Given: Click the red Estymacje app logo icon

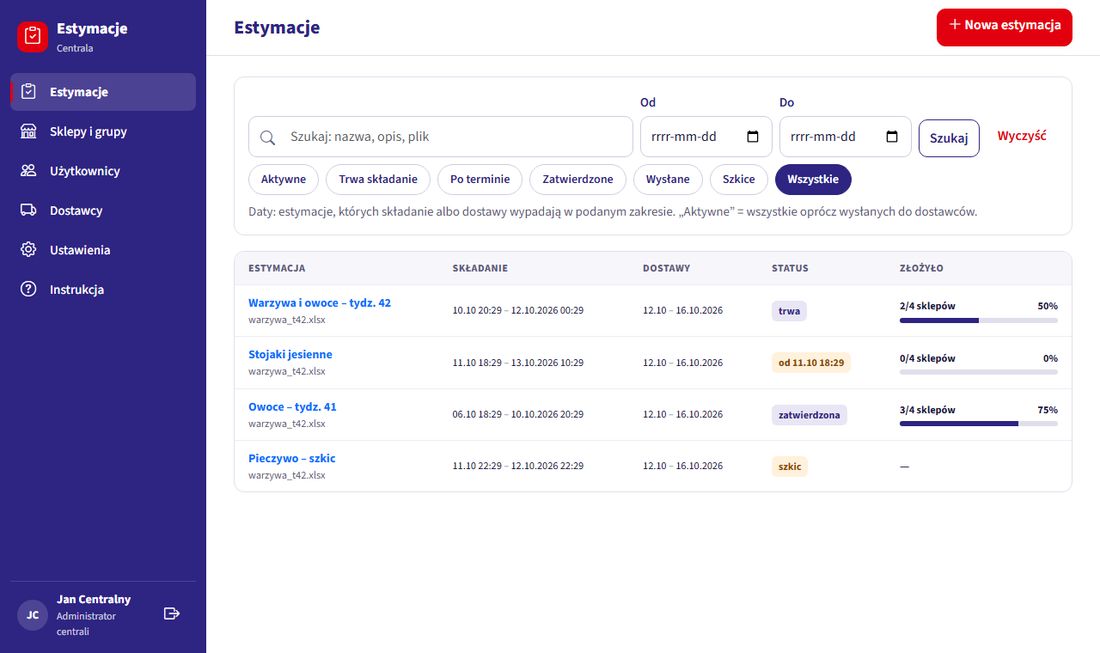Looking at the screenshot, I should tap(32, 36).
